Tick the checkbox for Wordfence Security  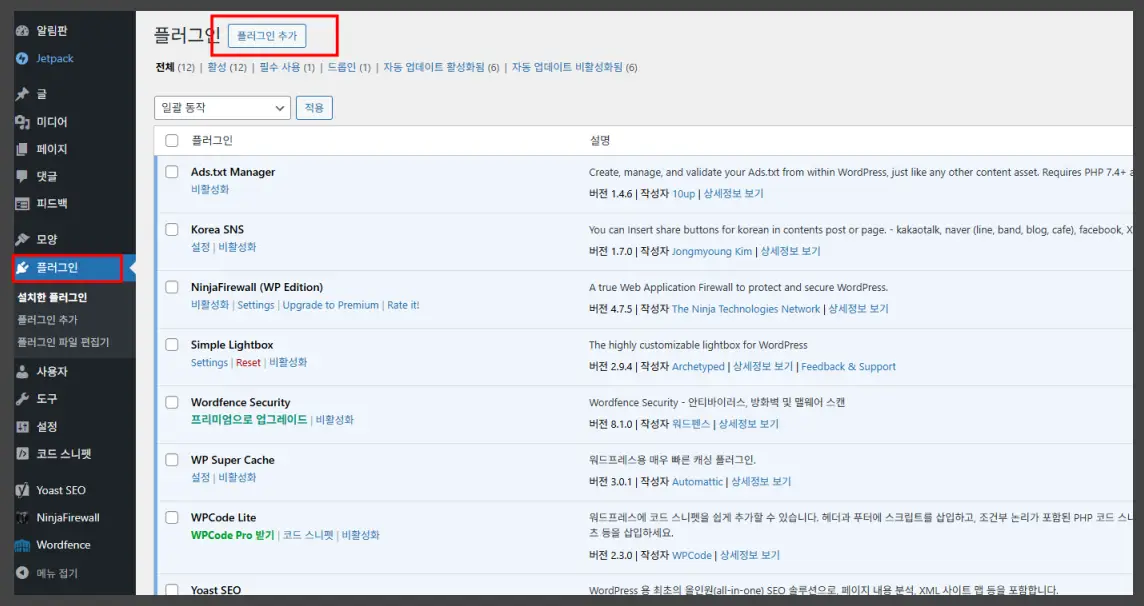(x=172, y=403)
